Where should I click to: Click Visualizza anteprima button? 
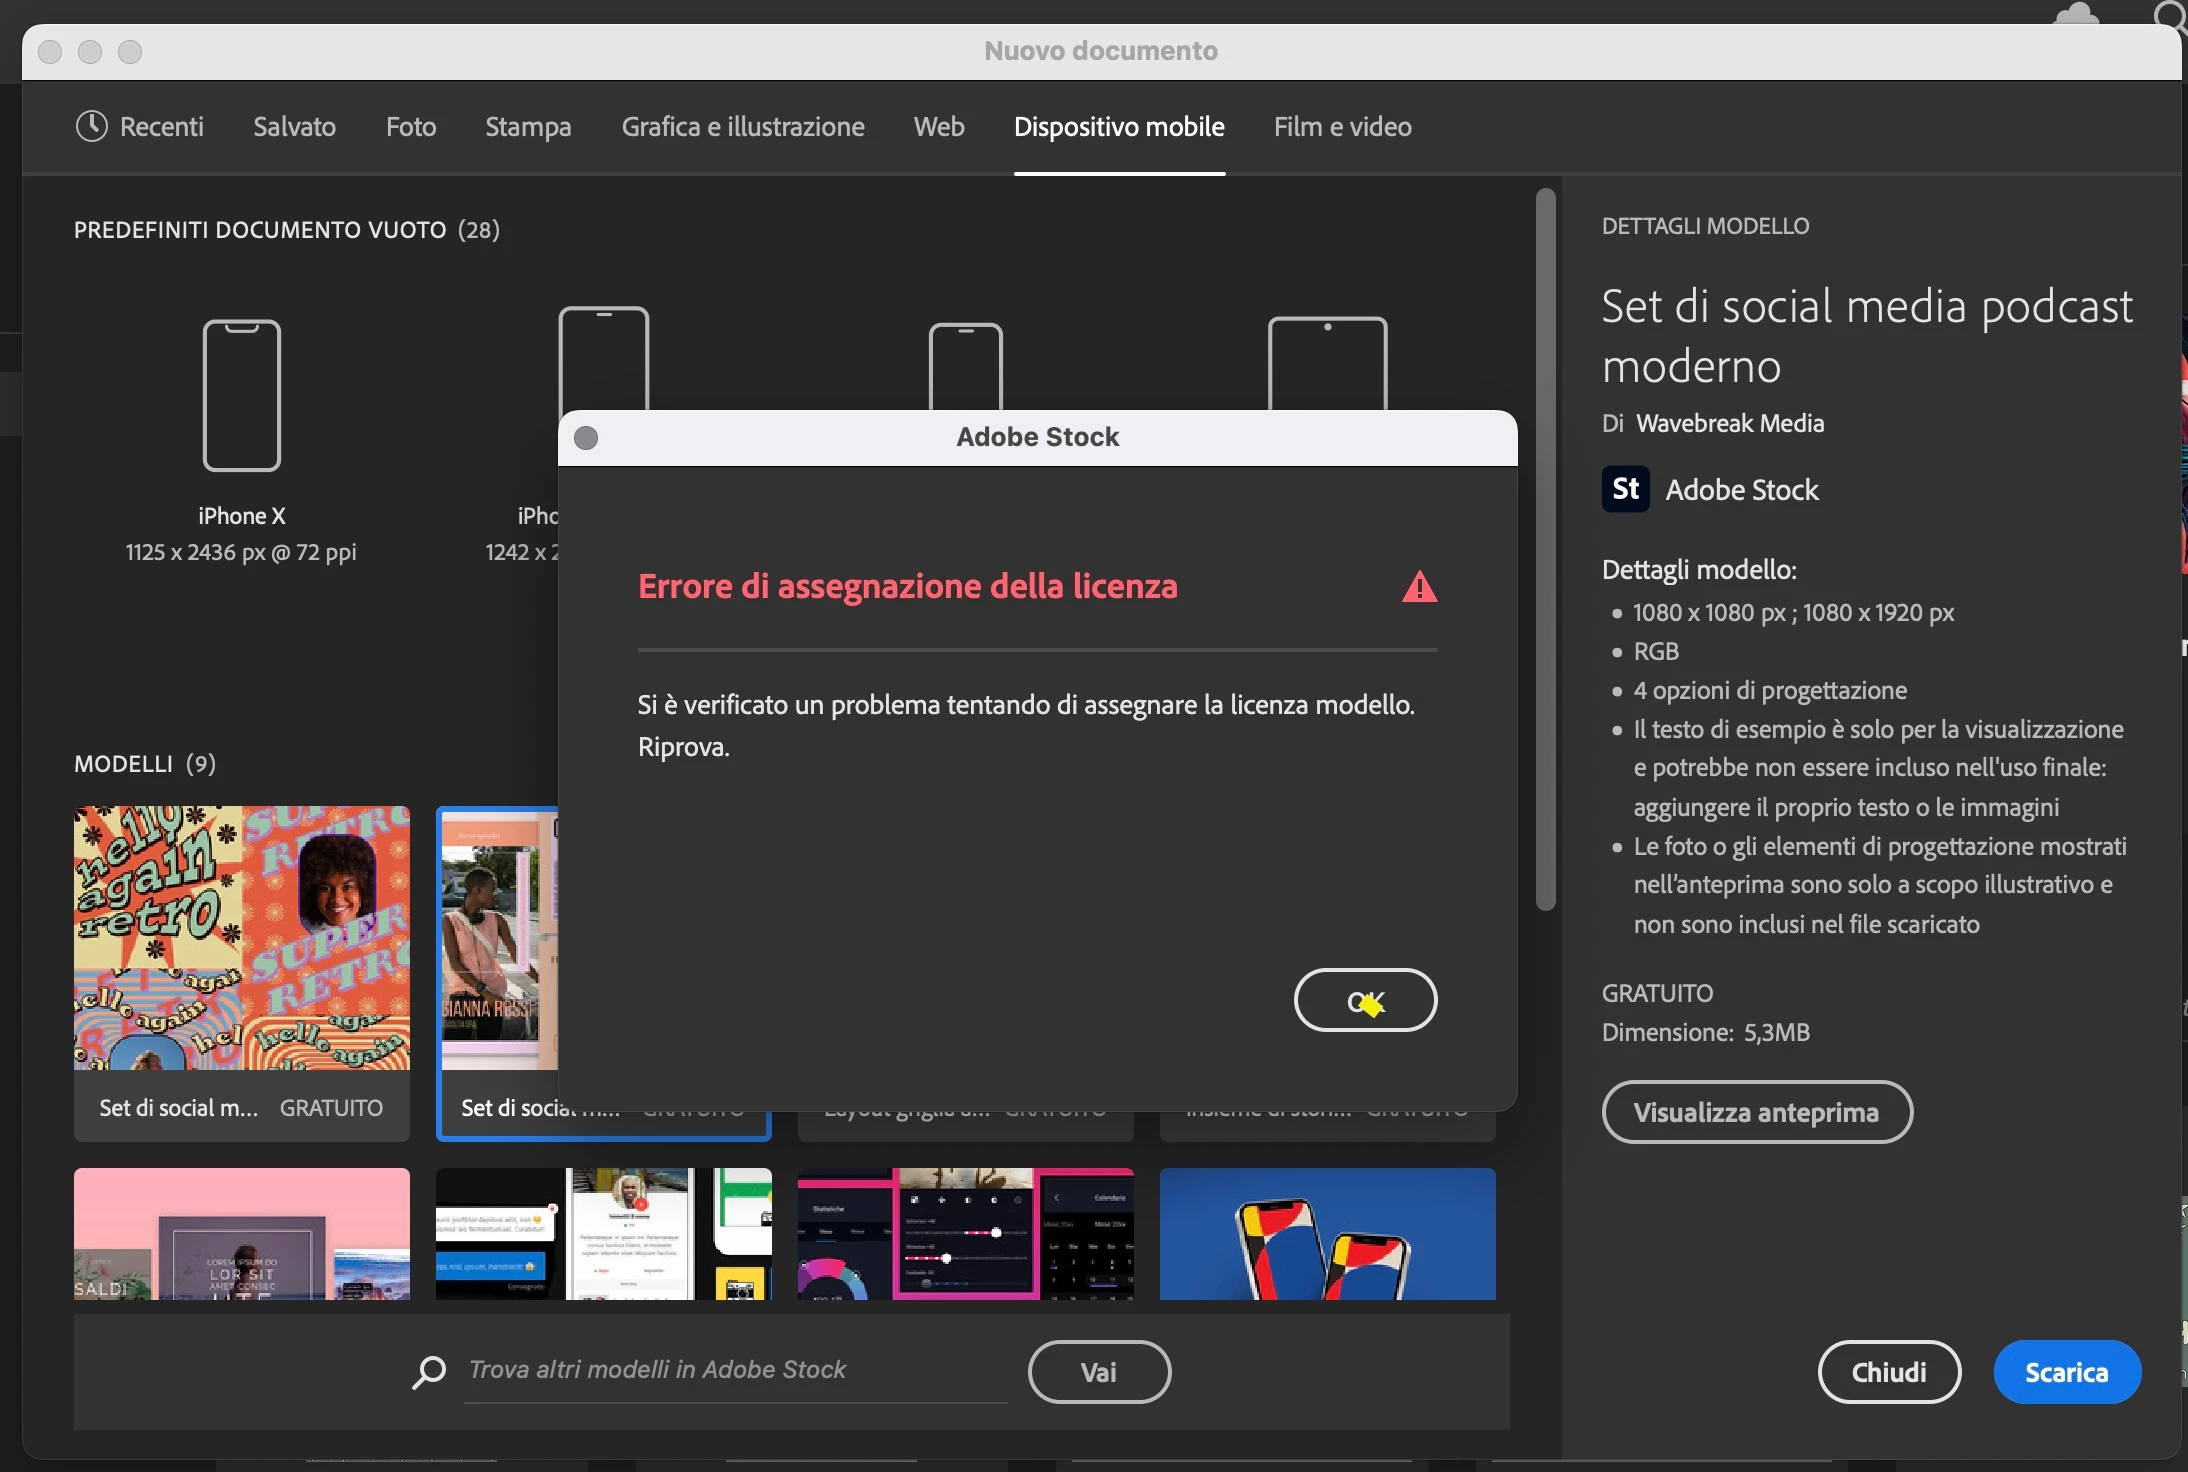[1756, 1112]
